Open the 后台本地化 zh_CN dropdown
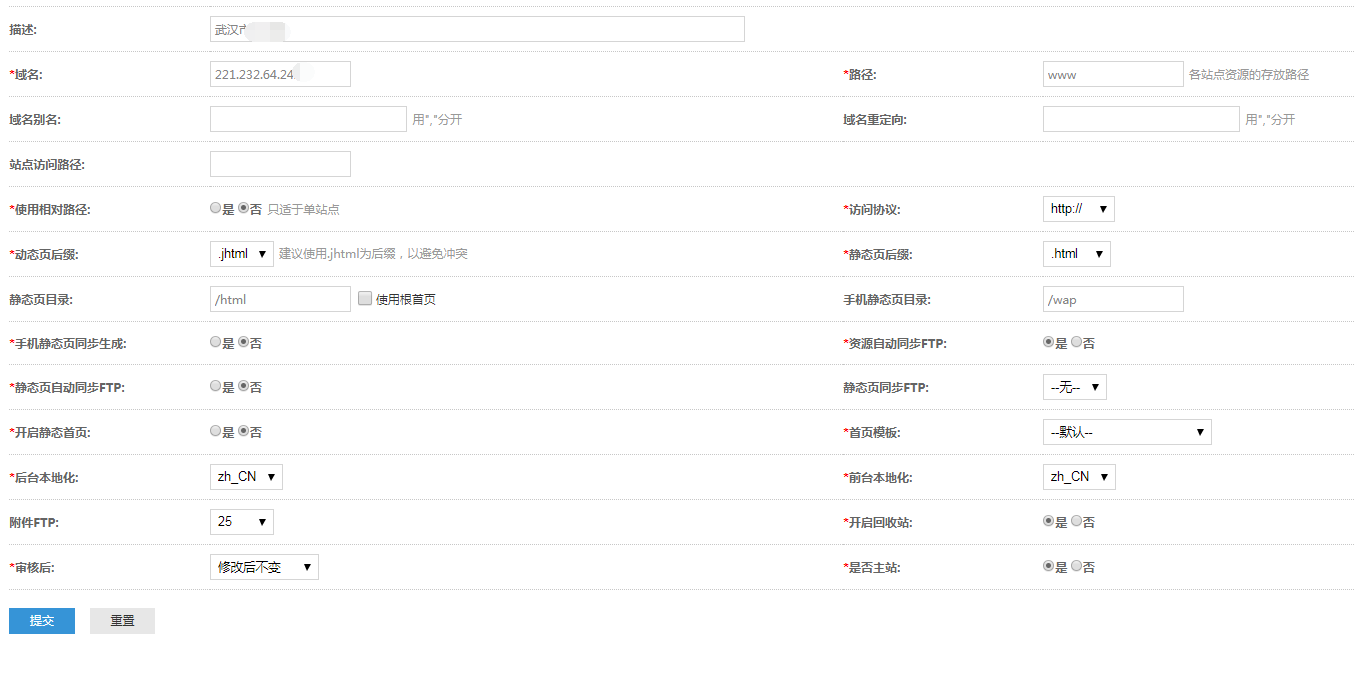Screen dimensions: 1354x696 [246, 477]
